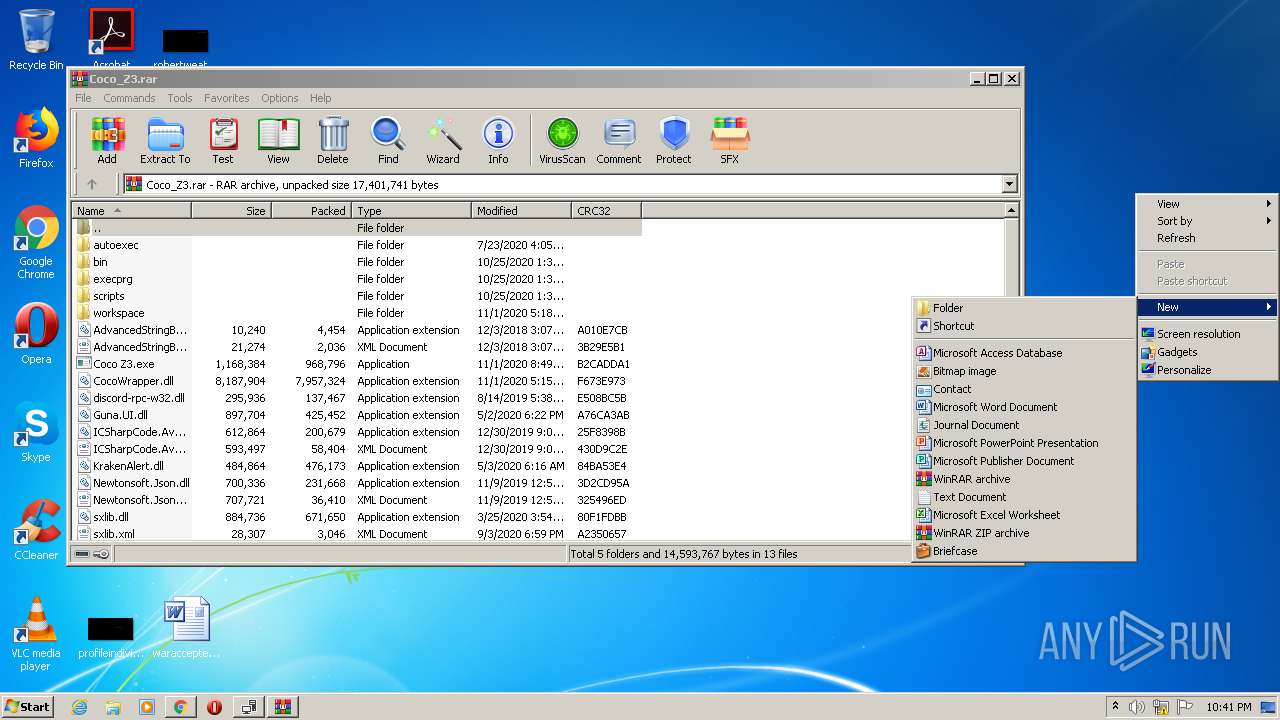Select KrakenAlert.dll file row
Screen dimensions: 1280x720
click(357, 466)
